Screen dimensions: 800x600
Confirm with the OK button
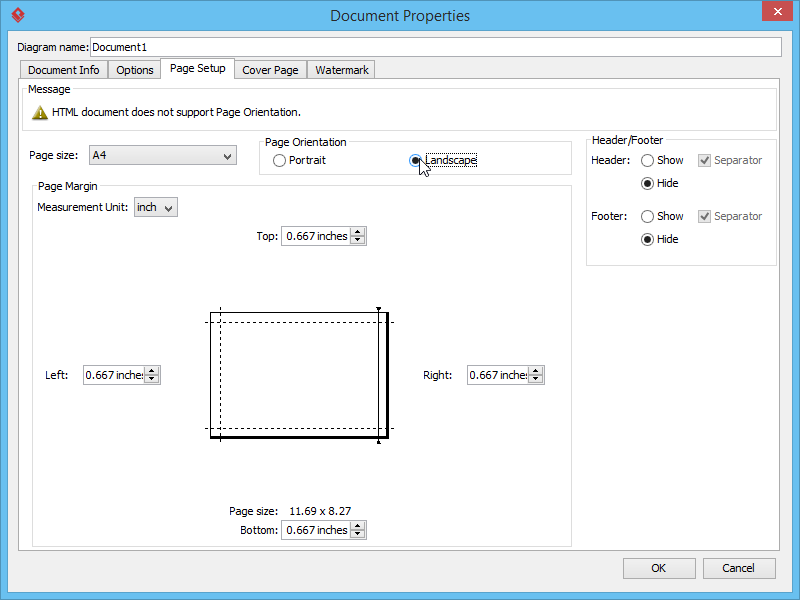(659, 568)
